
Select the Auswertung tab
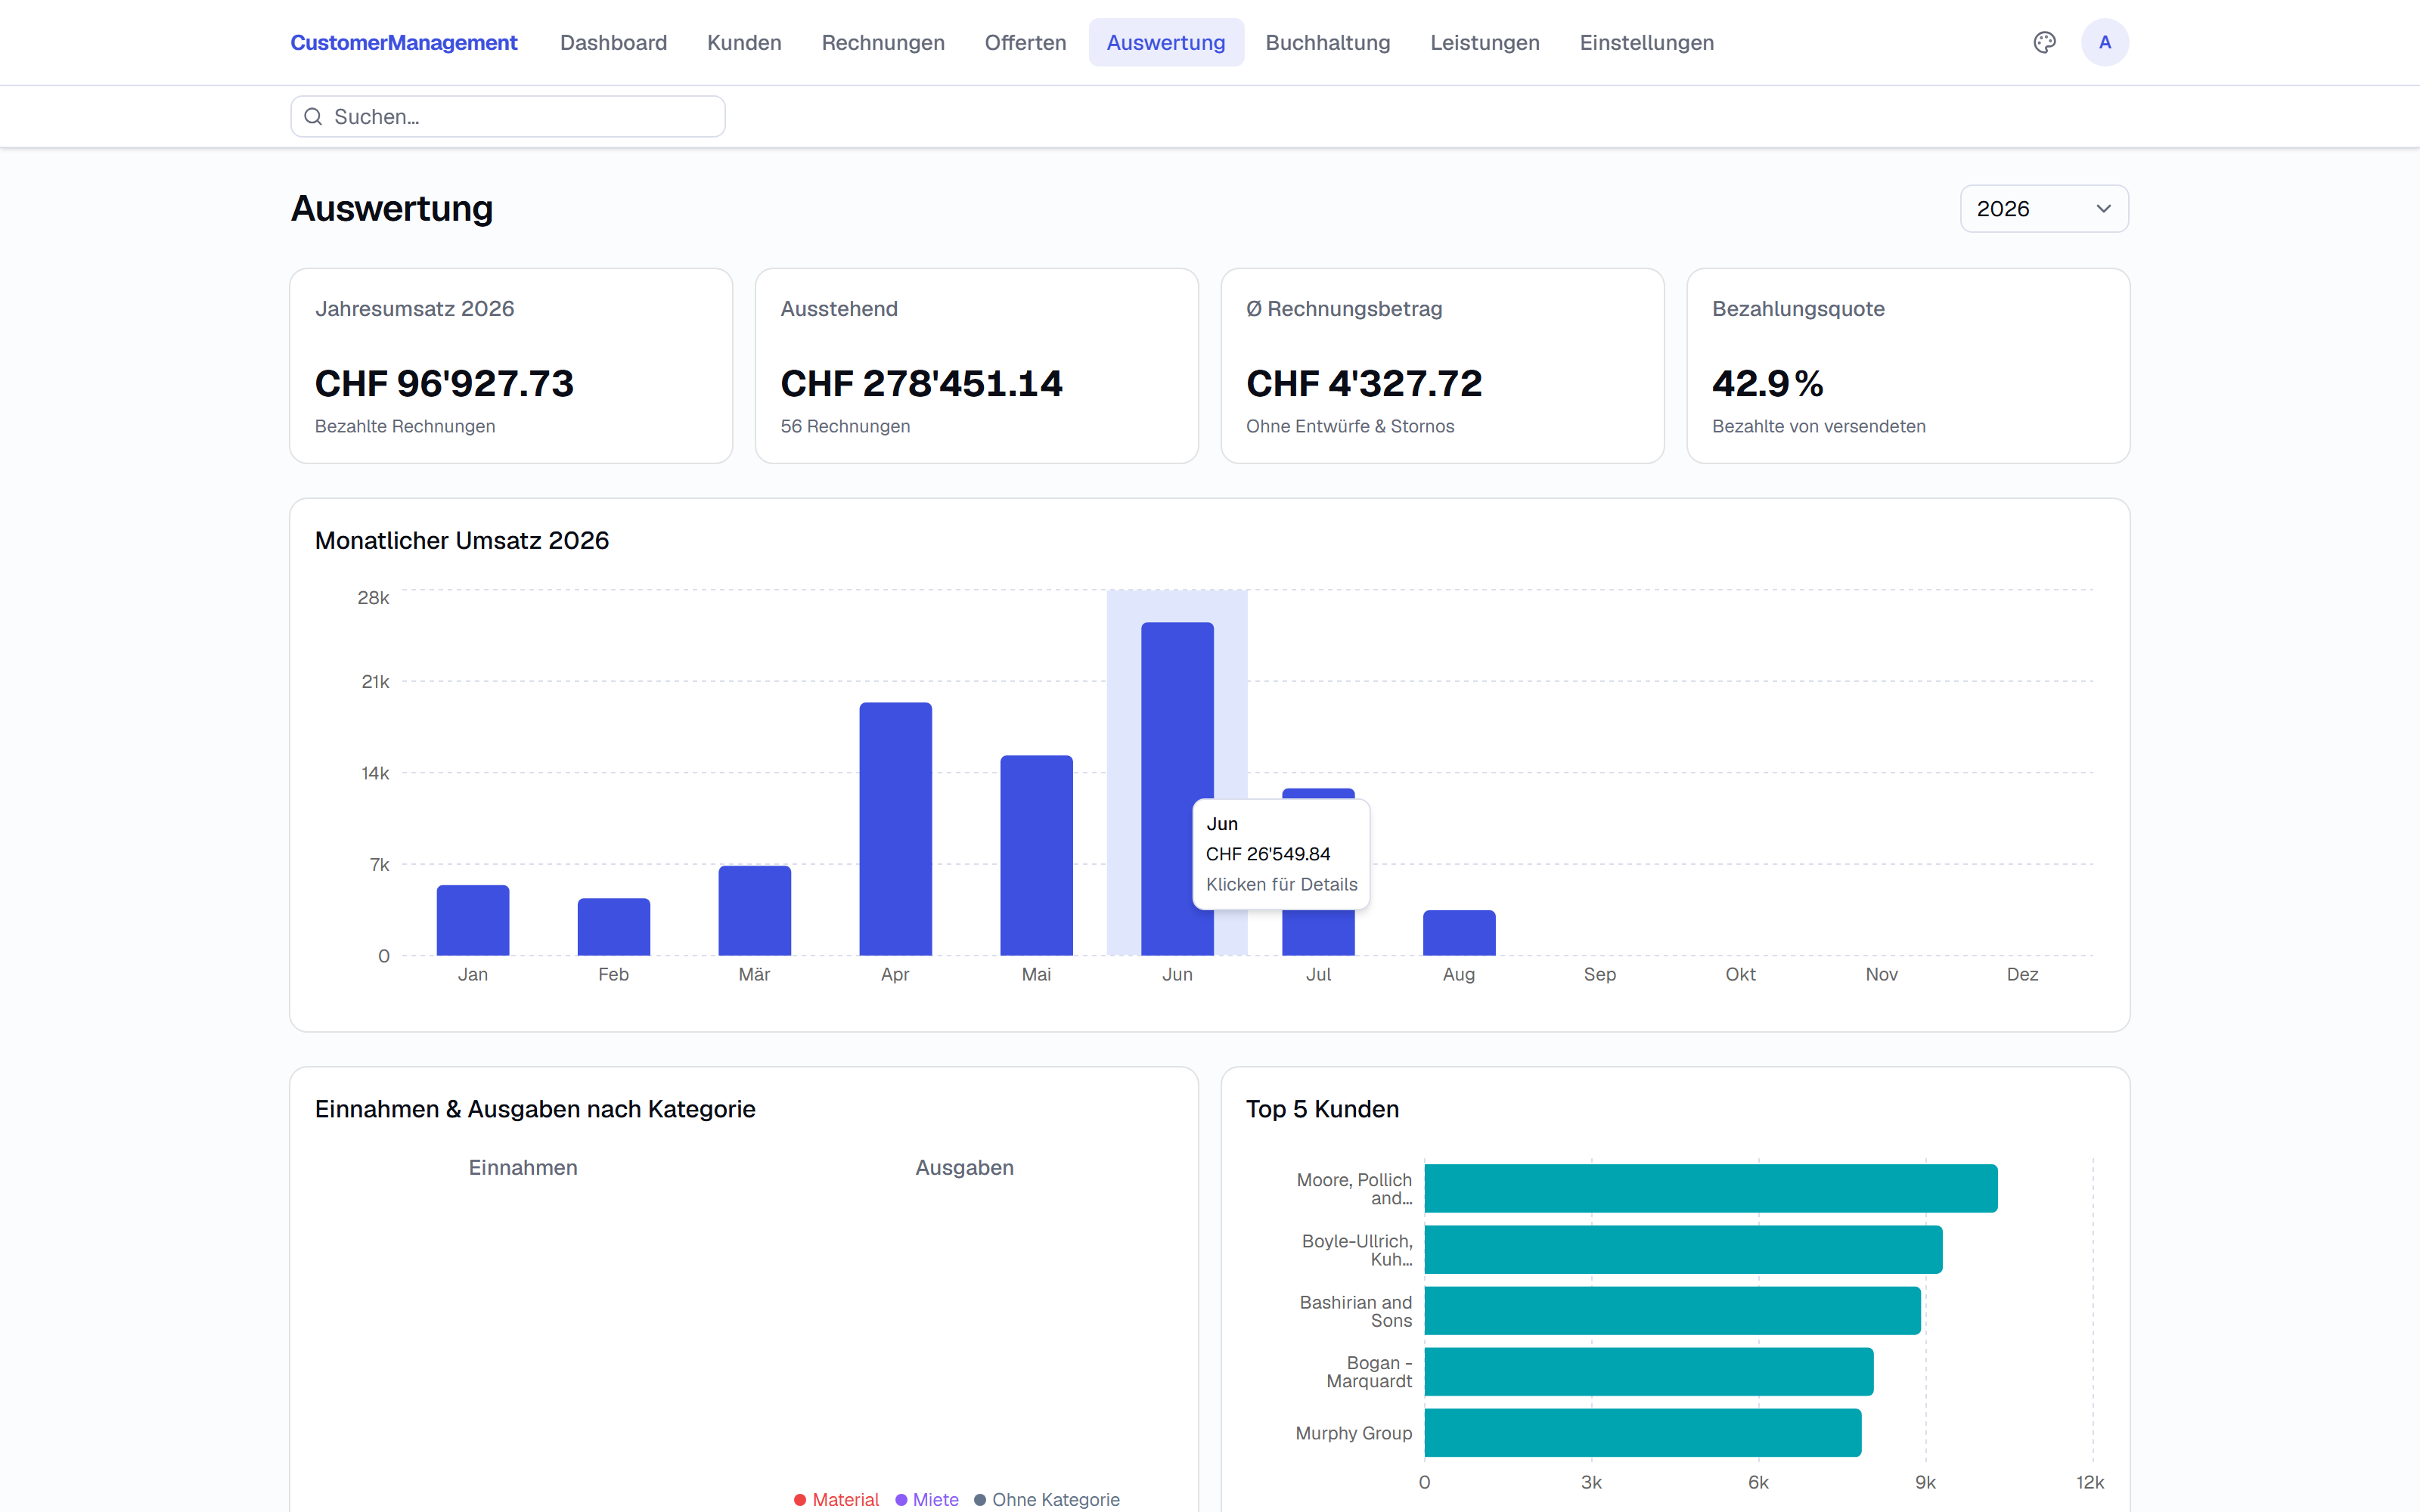[1166, 43]
